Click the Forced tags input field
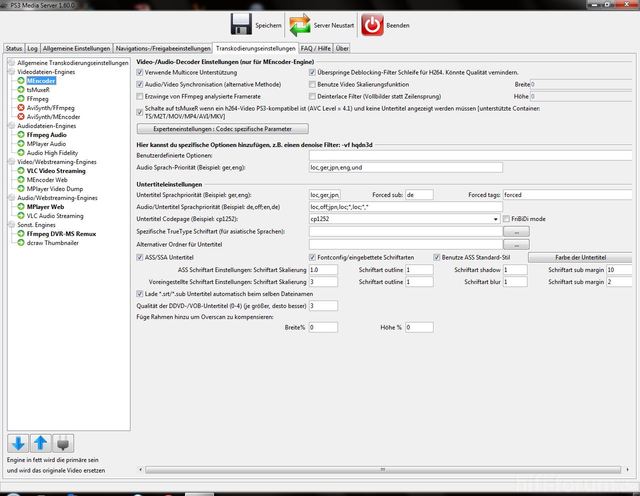 coord(567,195)
